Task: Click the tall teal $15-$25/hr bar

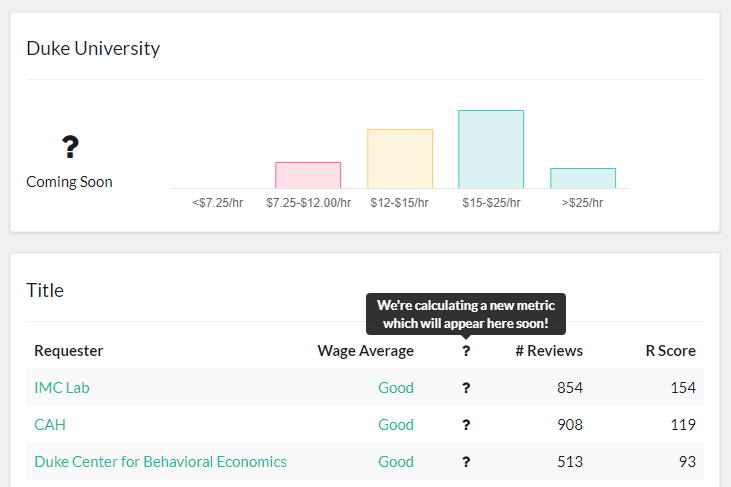Action: (491, 149)
